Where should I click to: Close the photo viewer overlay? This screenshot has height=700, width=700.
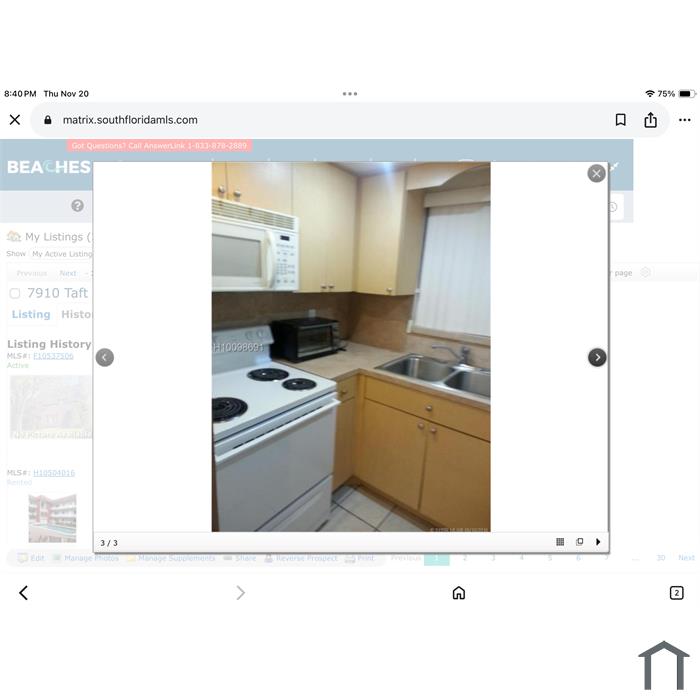[596, 173]
